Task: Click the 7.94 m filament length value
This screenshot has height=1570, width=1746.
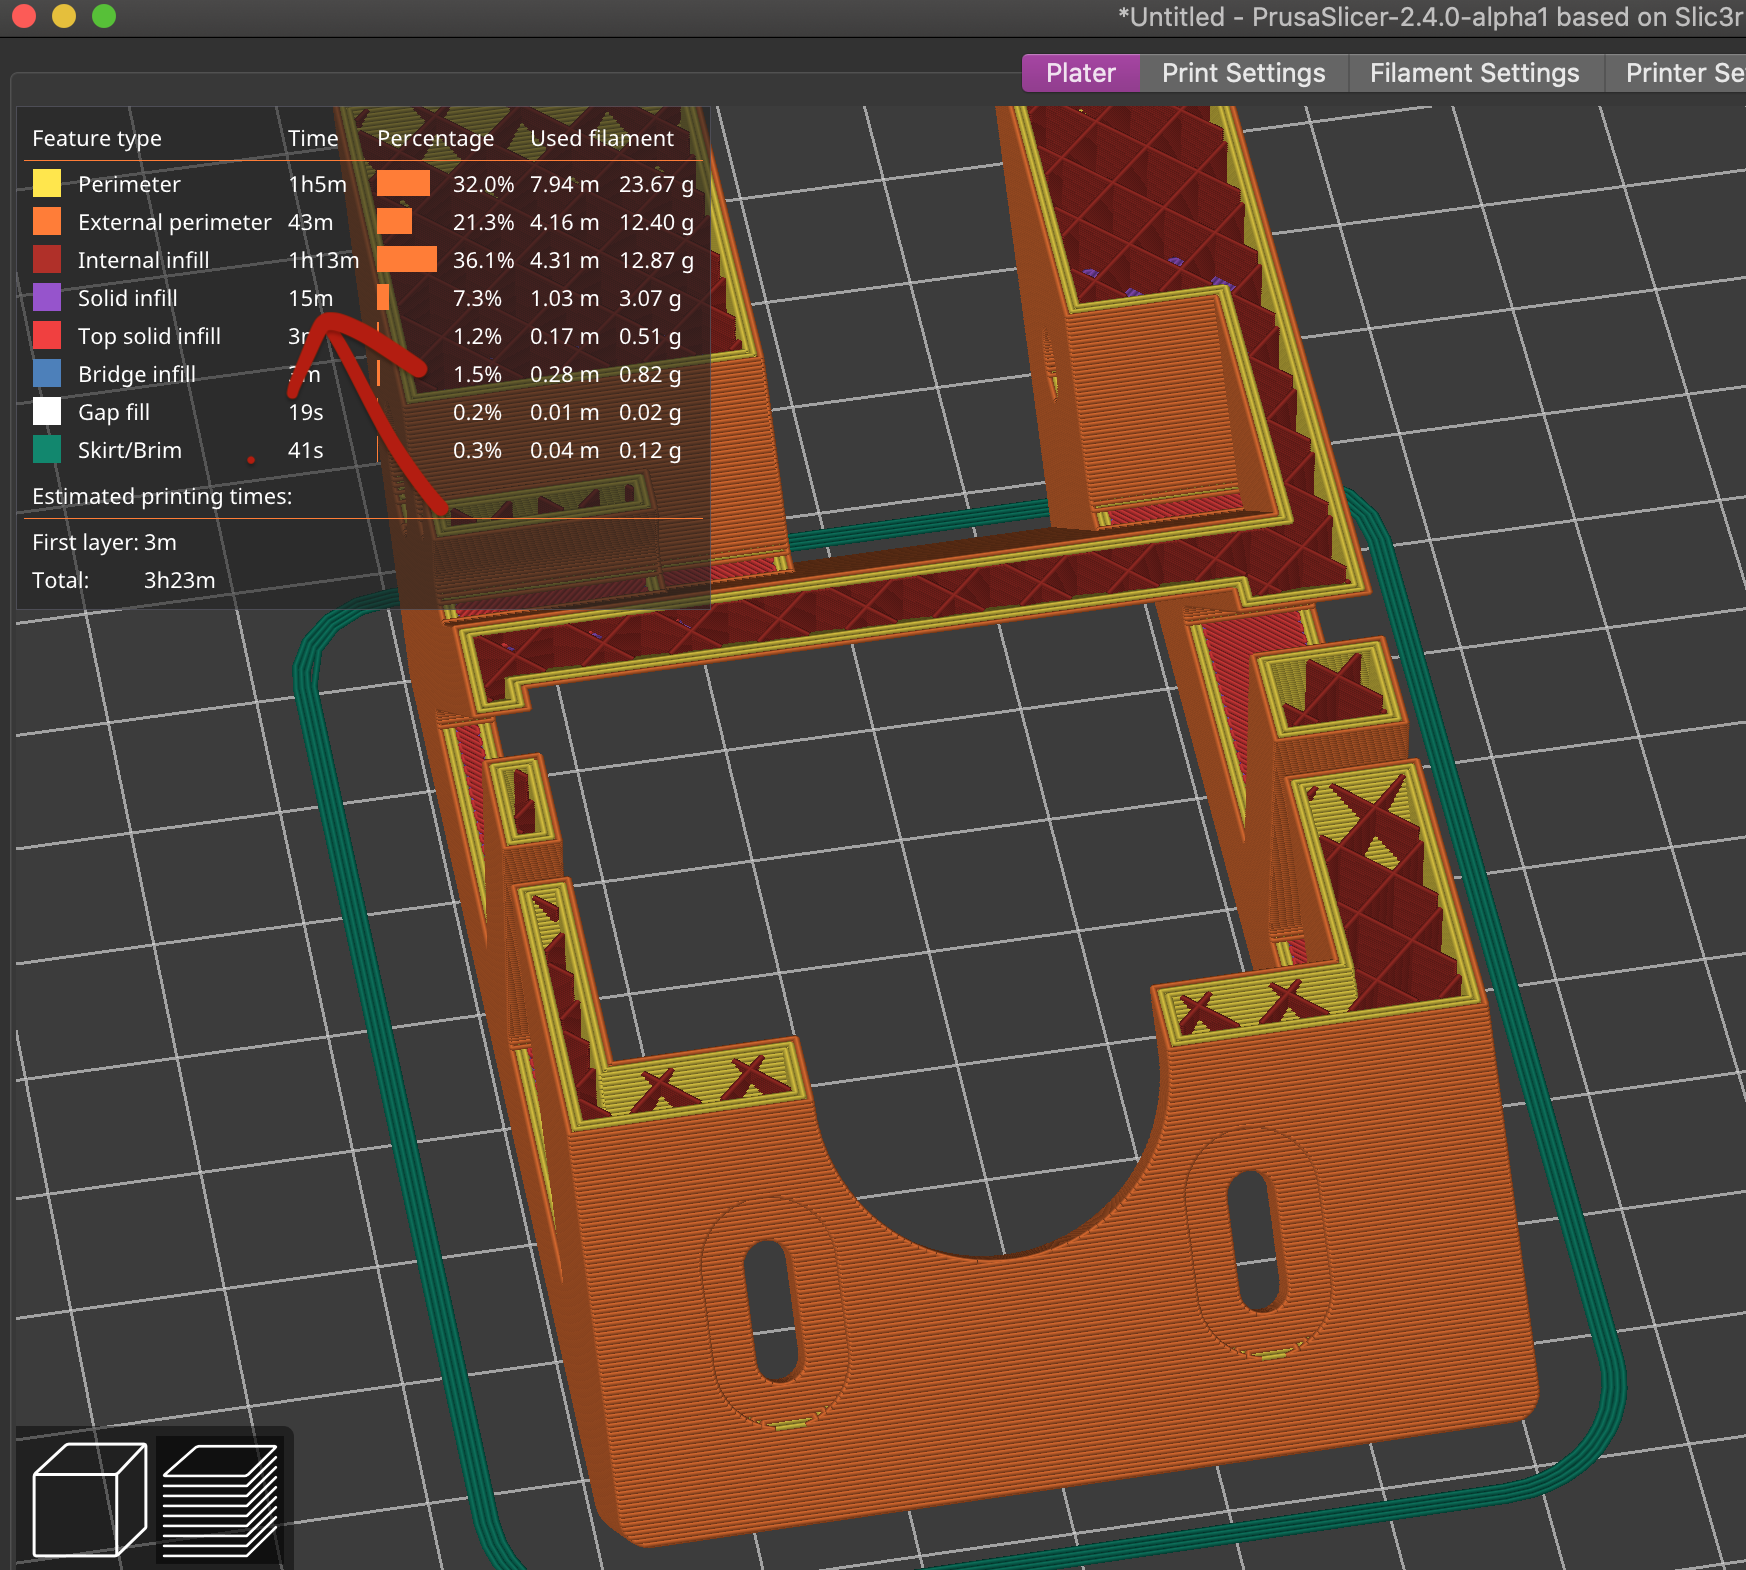Action: click(x=565, y=184)
